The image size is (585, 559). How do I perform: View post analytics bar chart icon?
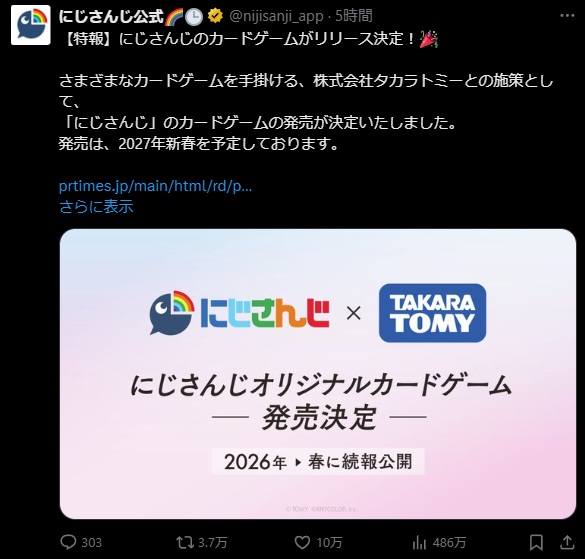(x=419, y=543)
